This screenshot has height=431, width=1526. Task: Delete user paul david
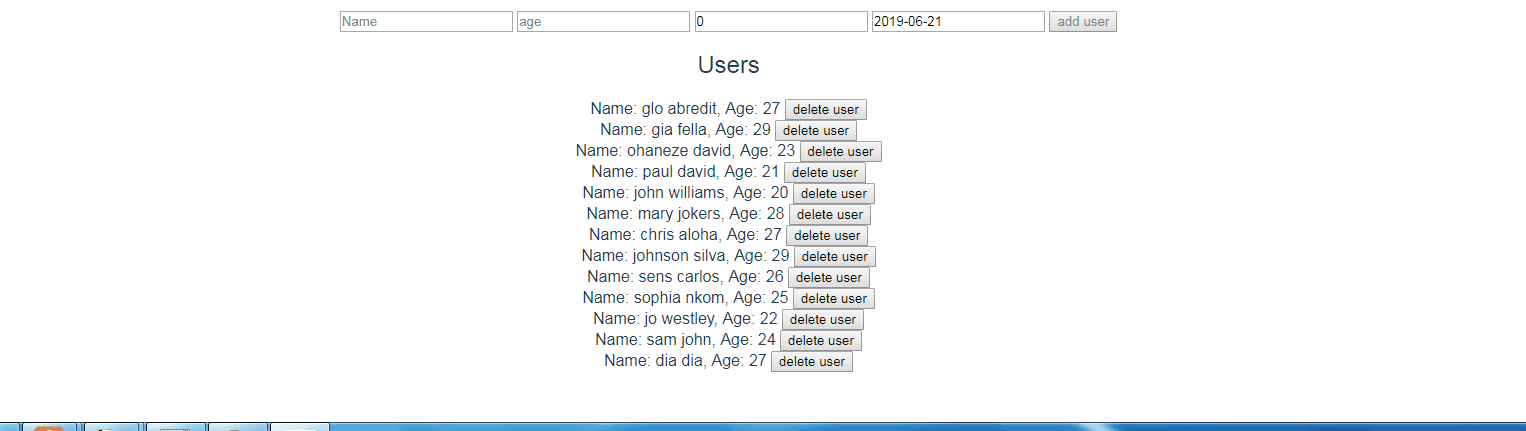(x=825, y=173)
